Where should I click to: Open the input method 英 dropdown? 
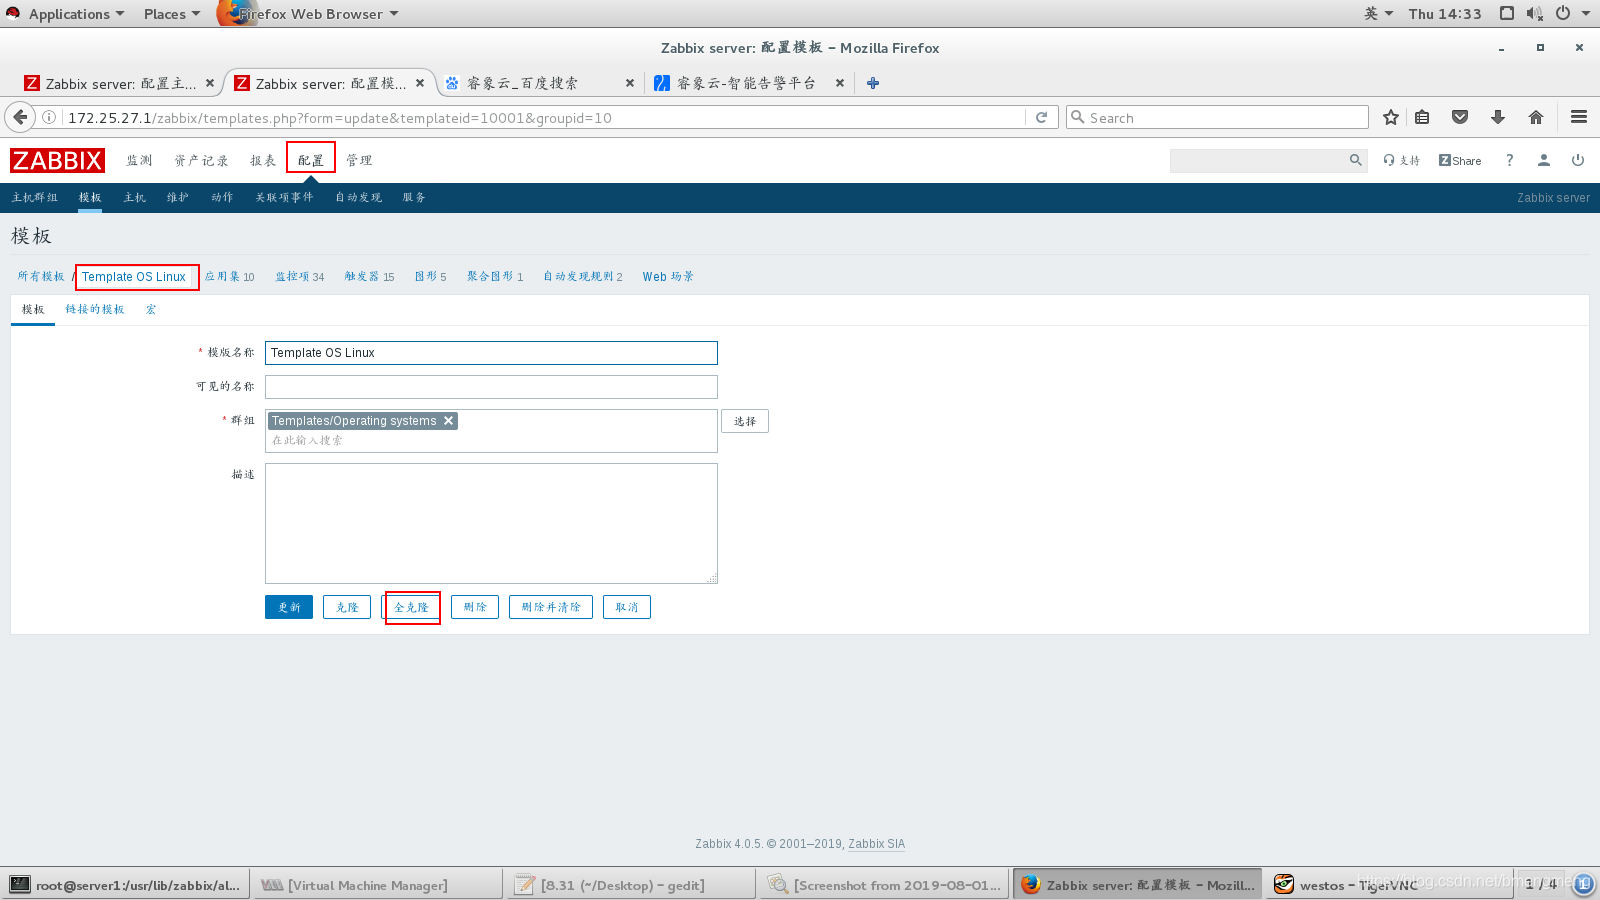coord(1378,13)
